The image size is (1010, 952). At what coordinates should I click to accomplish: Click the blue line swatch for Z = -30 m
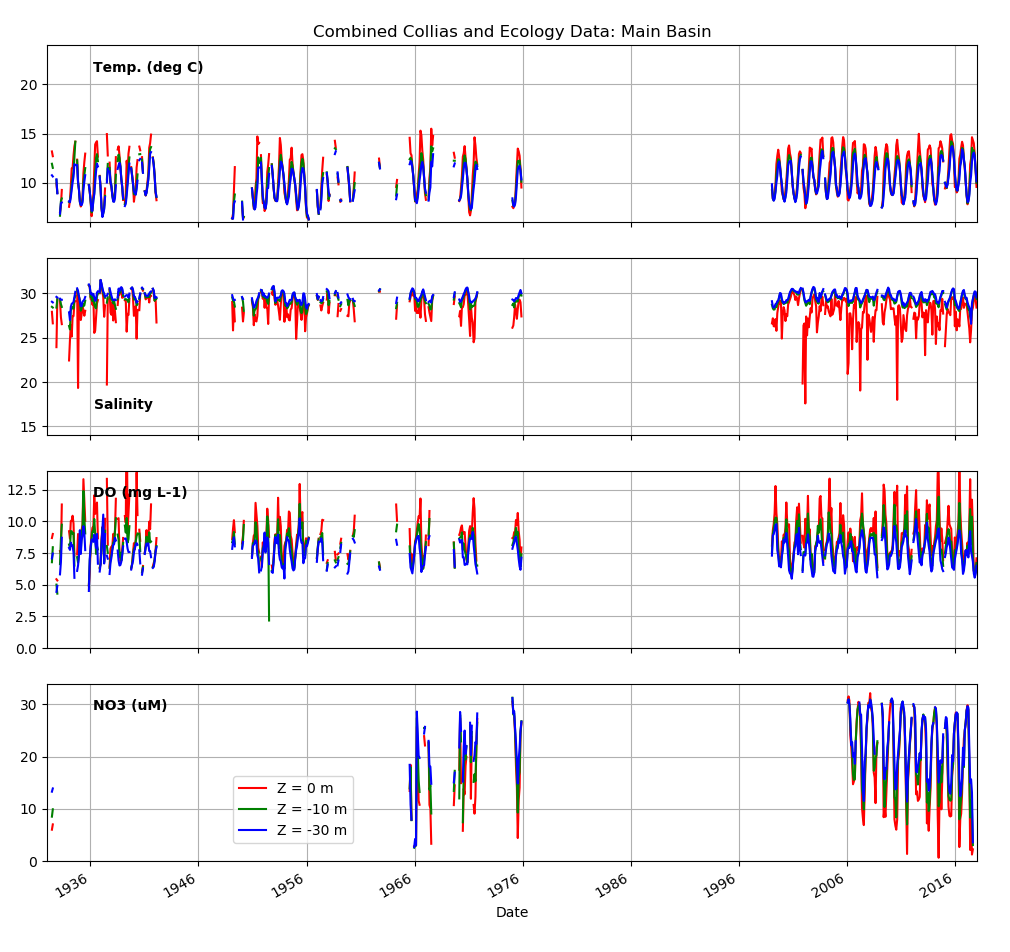pyautogui.click(x=252, y=830)
